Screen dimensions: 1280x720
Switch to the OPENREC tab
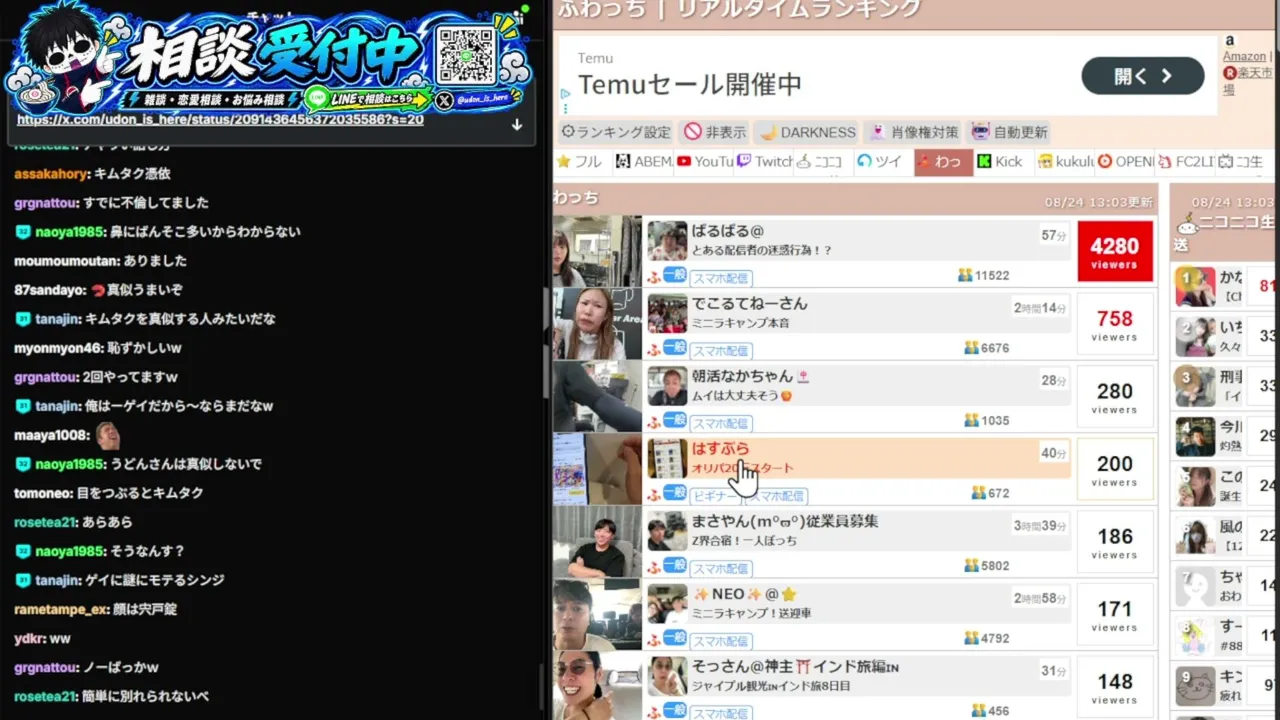(x=1125, y=162)
